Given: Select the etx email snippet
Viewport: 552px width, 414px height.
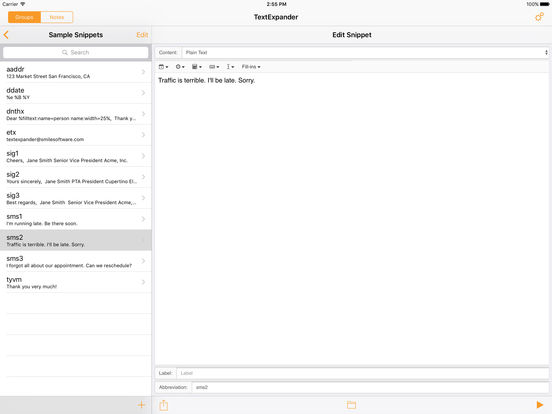Looking at the screenshot, I should point(76,135).
